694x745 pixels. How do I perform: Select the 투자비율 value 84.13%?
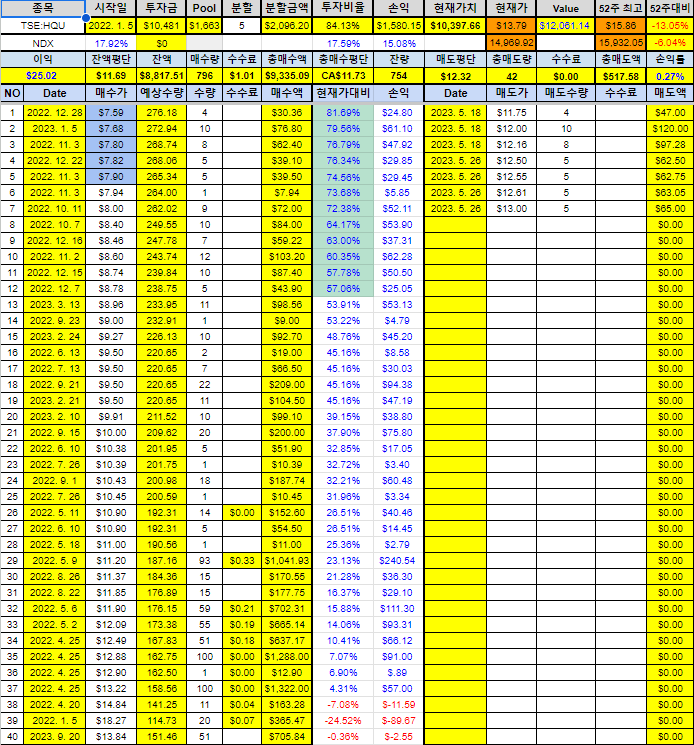[x=343, y=26]
